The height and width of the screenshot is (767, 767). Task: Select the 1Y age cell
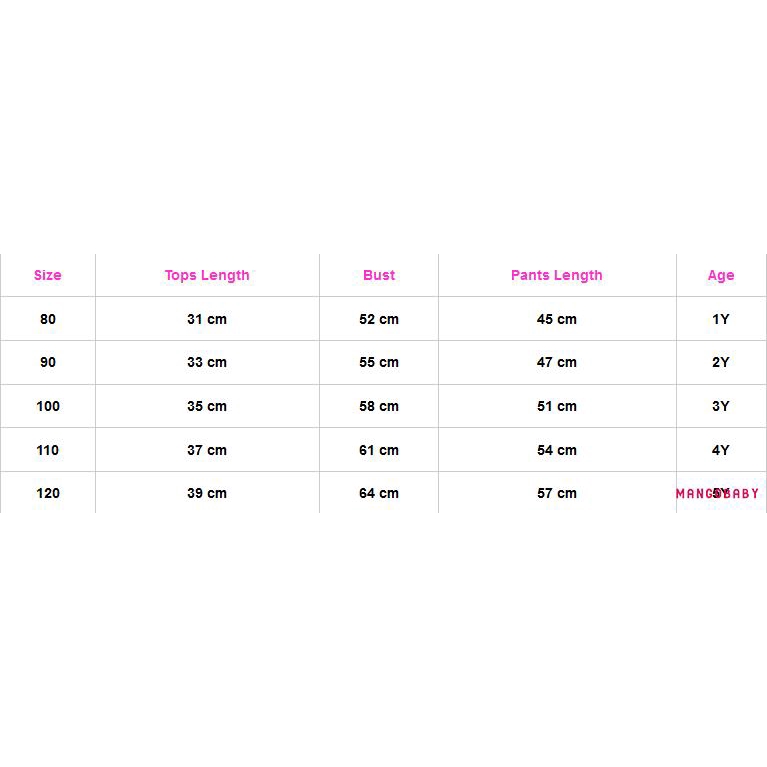coord(721,319)
